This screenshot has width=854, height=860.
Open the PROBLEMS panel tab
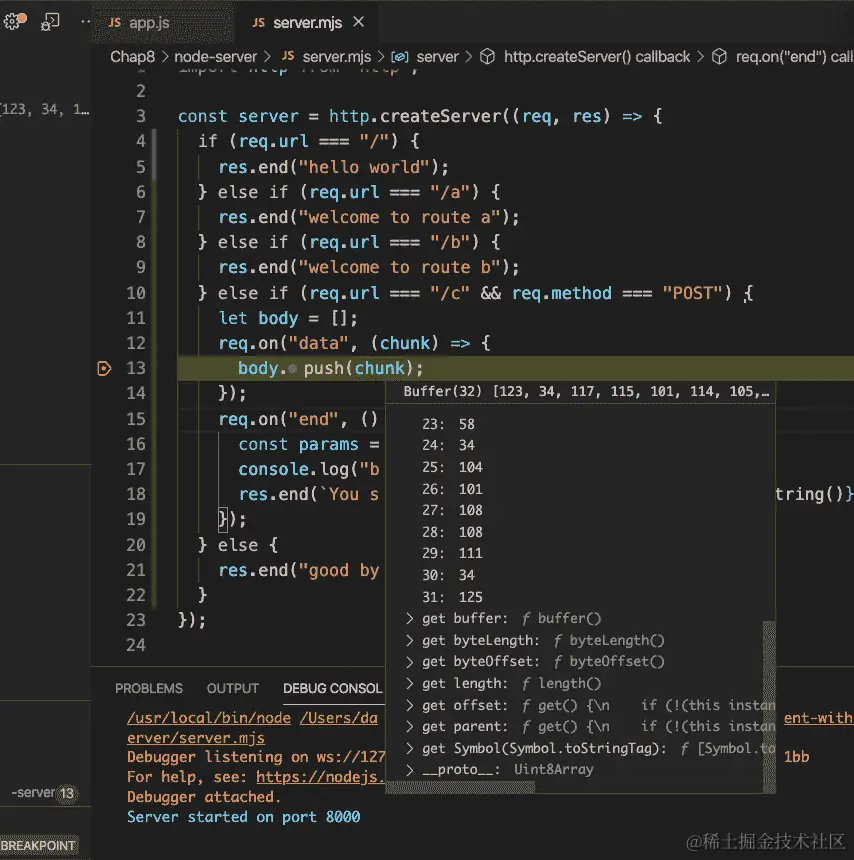[149, 688]
